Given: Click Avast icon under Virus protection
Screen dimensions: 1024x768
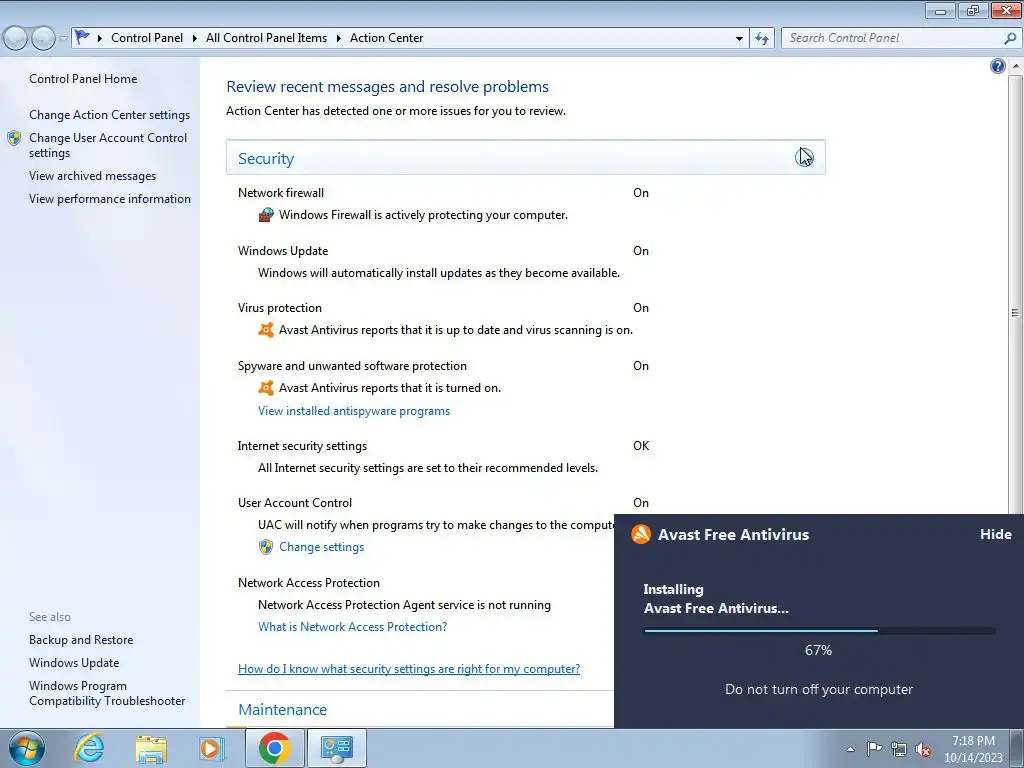Looking at the screenshot, I should [x=266, y=330].
